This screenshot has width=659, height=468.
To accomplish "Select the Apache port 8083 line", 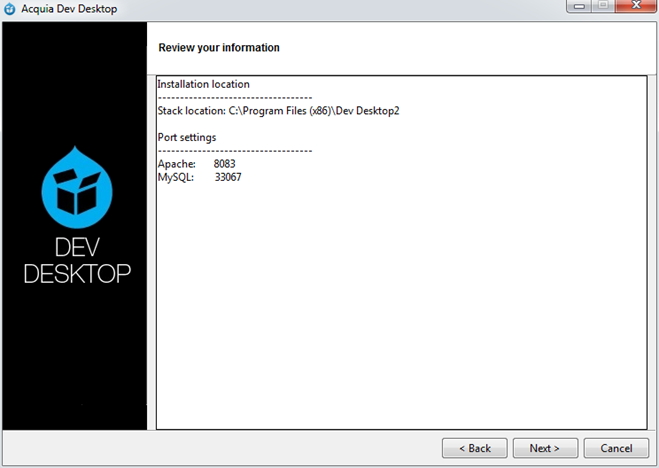I will click(x=196, y=164).
